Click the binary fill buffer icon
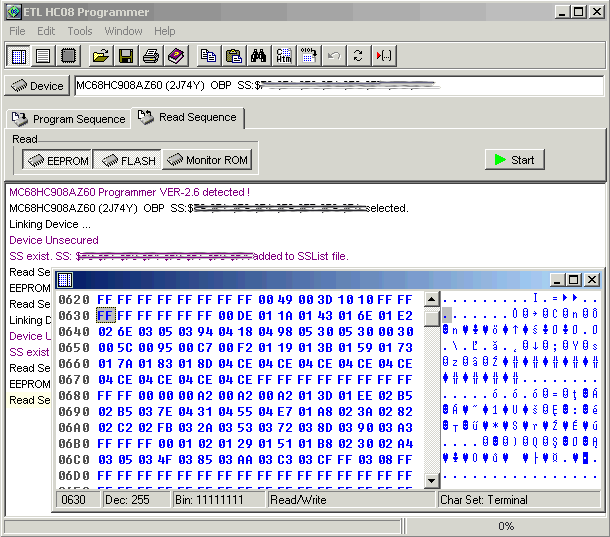610x537 pixels. coord(309,56)
